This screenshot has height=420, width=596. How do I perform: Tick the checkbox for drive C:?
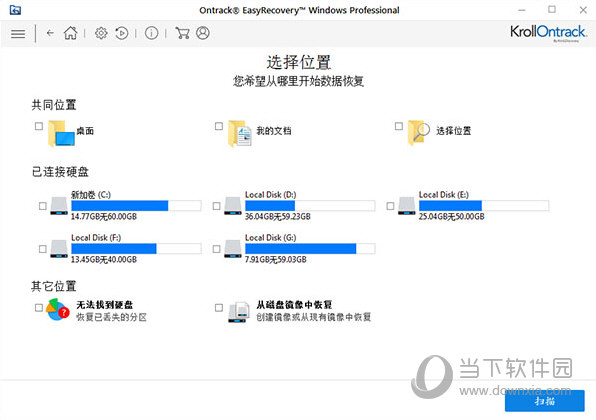(43, 206)
